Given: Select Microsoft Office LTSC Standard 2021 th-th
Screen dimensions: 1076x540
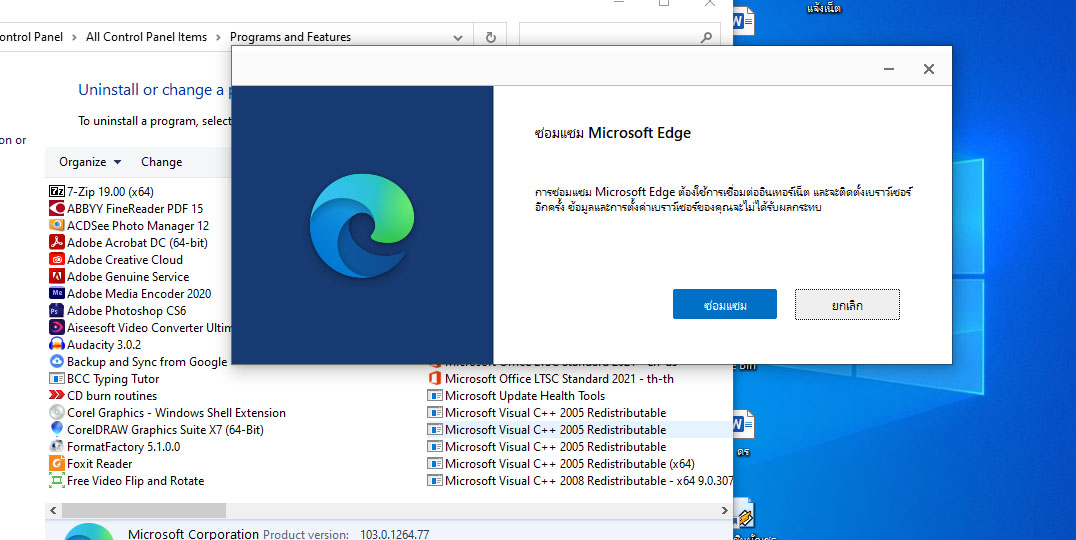Looking at the screenshot, I should pyautogui.click(x=559, y=378).
